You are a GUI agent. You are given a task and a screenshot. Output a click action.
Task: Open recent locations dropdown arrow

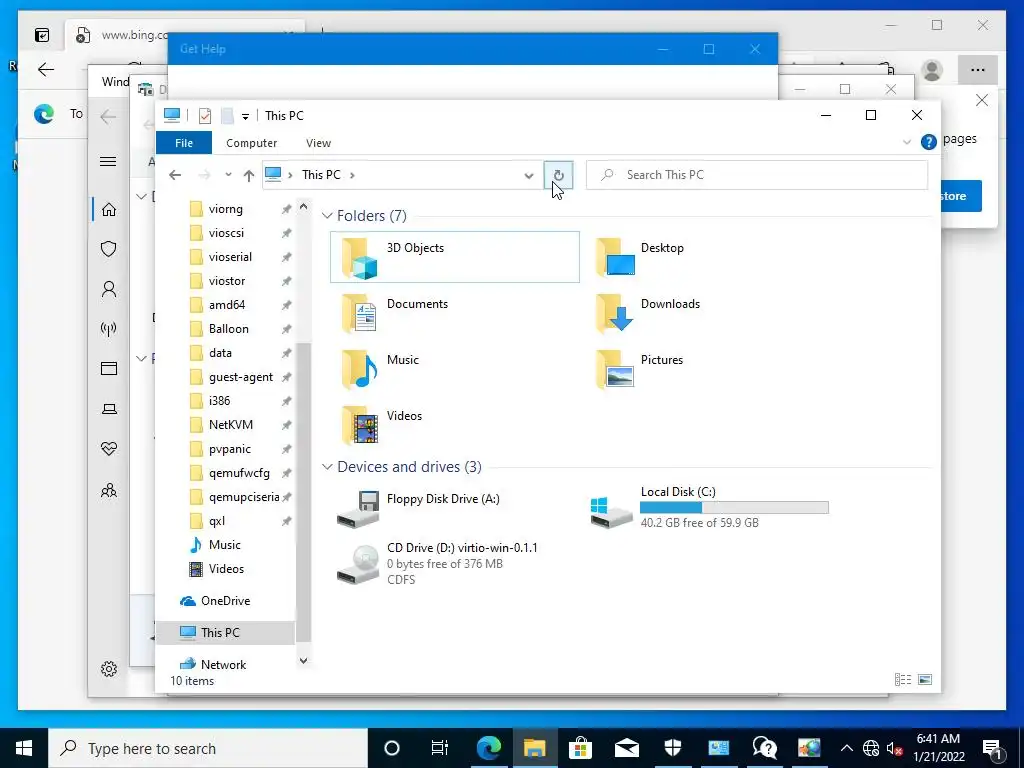228,174
